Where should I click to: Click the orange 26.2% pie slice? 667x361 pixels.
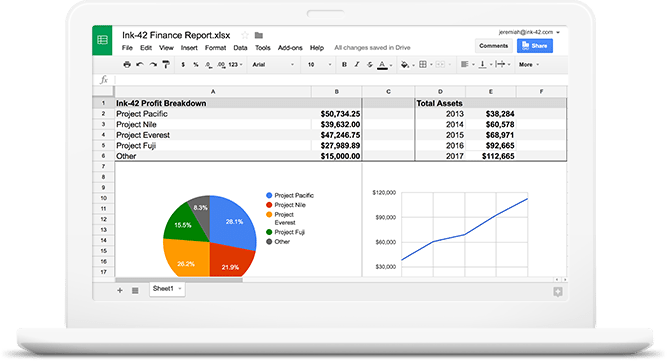click(186, 257)
